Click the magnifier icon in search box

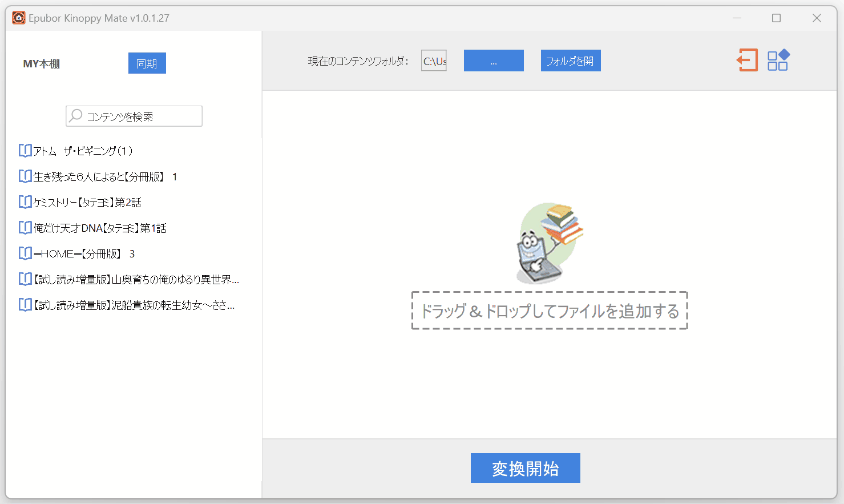tap(76, 116)
